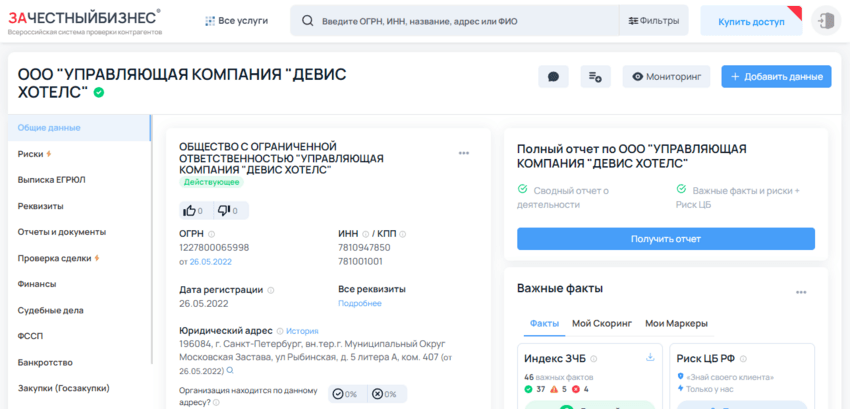Click the orange 5 warning facts indicator
Viewport: 850px width, 409px height.
click(x=558, y=389)
